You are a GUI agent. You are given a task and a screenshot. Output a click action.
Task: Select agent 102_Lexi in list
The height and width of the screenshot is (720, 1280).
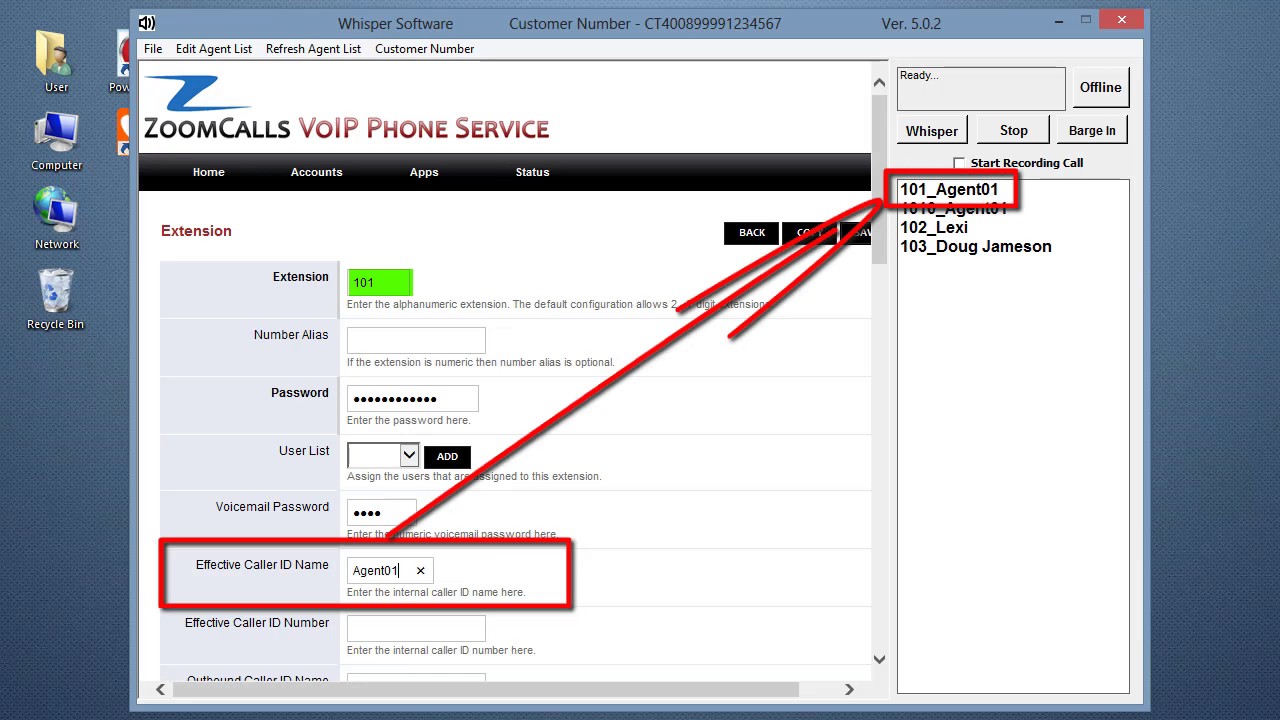click(934, 227)
